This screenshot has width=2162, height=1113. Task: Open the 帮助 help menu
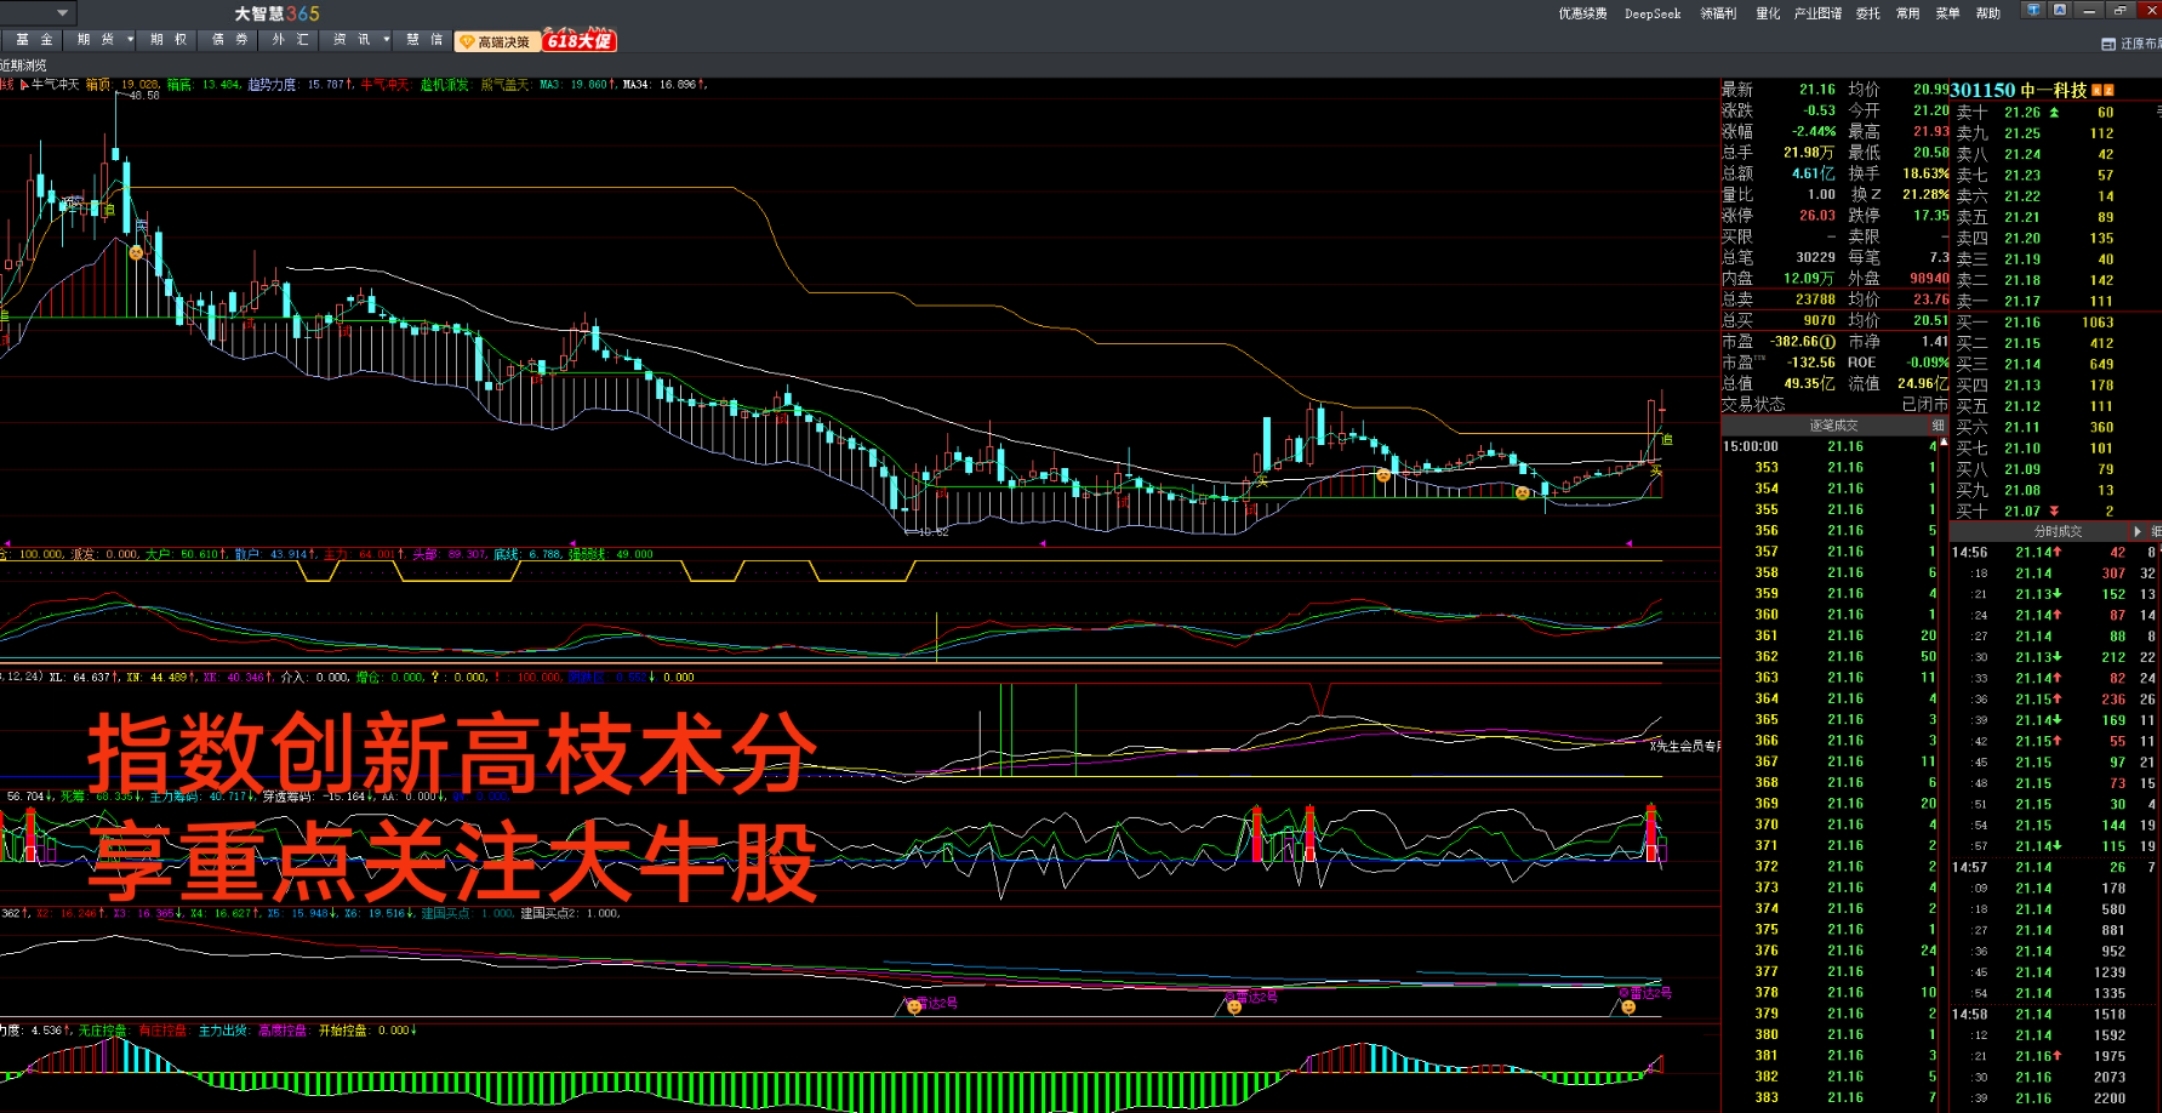[x=1988, y=13]
